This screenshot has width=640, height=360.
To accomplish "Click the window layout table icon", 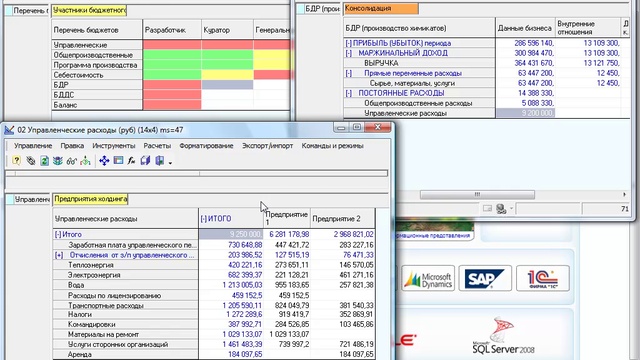I will [118, 161].
